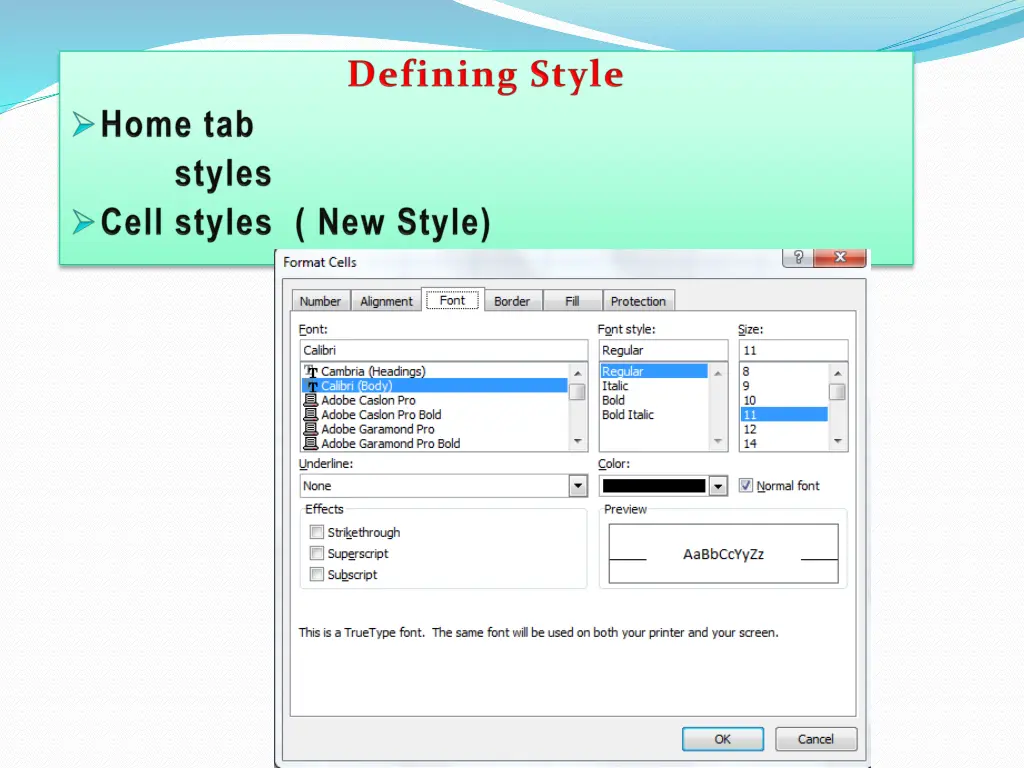Click the Font name input field
Screen dimensions: 1024x768
(x=443, y=351)
